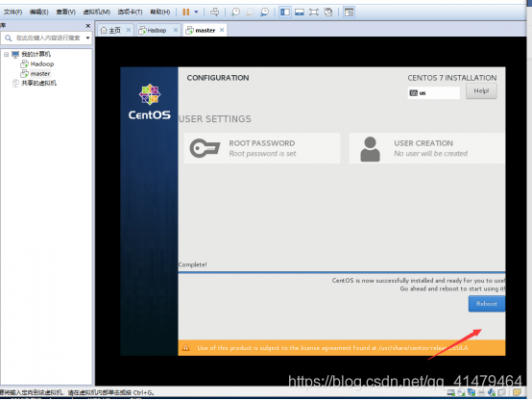Click the warning triangle icon

point(186,348)
